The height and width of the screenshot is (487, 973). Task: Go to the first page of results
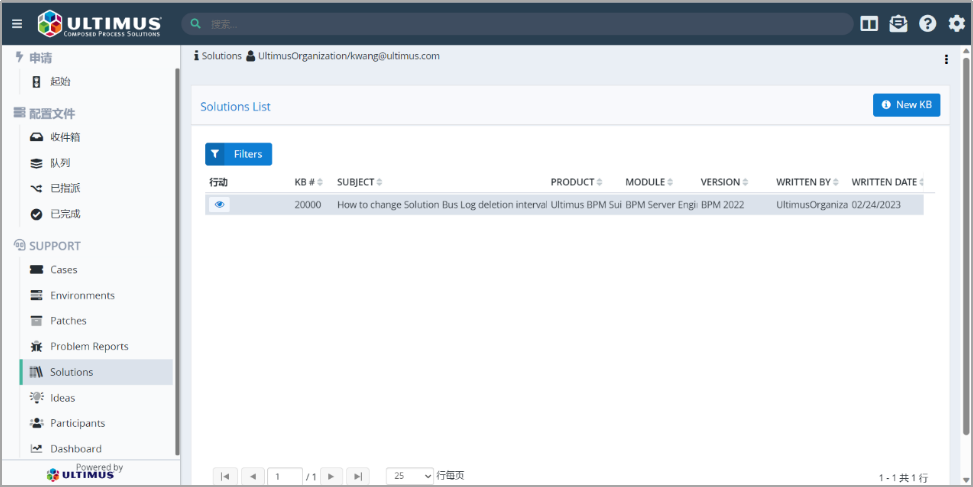point(225,476)
